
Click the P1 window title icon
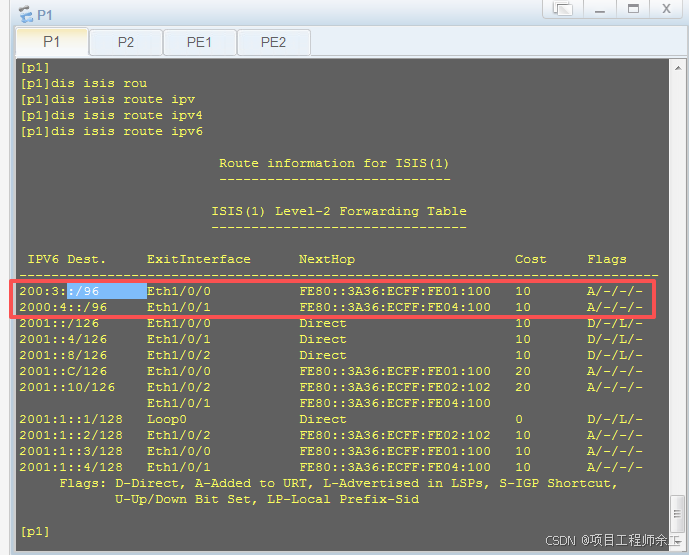pyautogui.click(x=26, y=14)
